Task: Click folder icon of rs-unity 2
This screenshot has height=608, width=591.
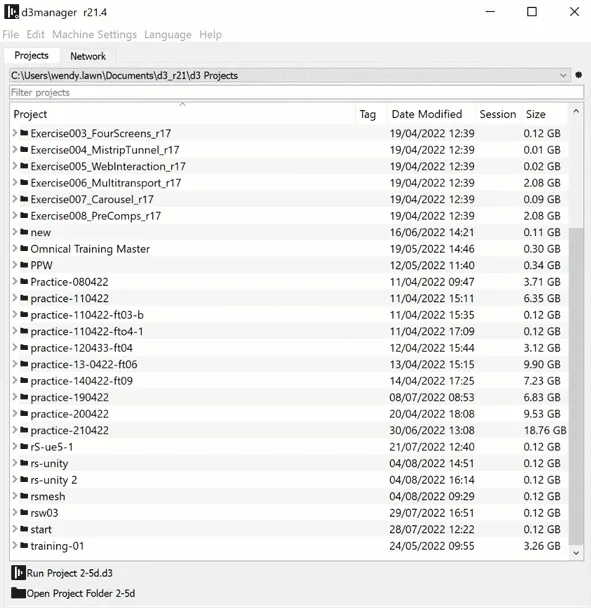Action: pos(24,480)
